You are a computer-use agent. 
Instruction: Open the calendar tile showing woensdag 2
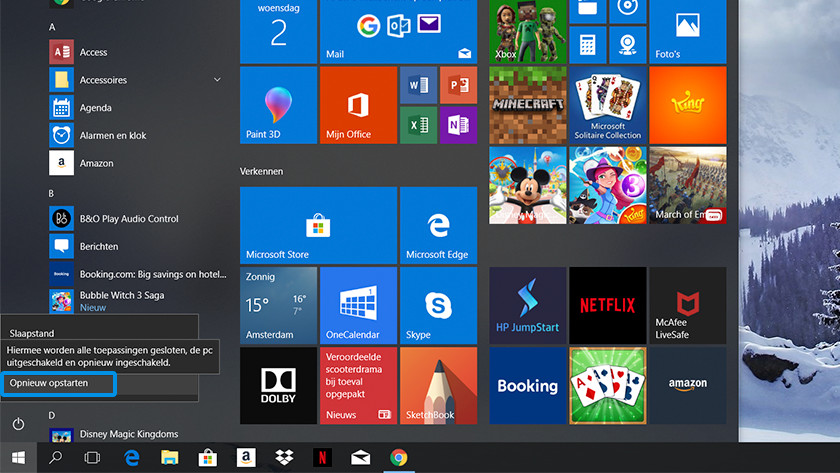coord(279,32)
